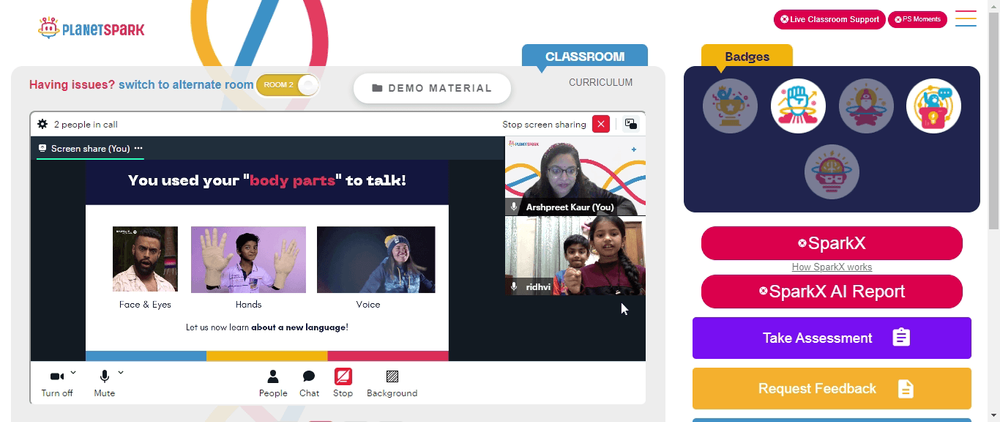This screenshot has height=422, width=1000.
Task: Follow the How SparkX works link
Action: pyautogui.click(x=832, y=267)
